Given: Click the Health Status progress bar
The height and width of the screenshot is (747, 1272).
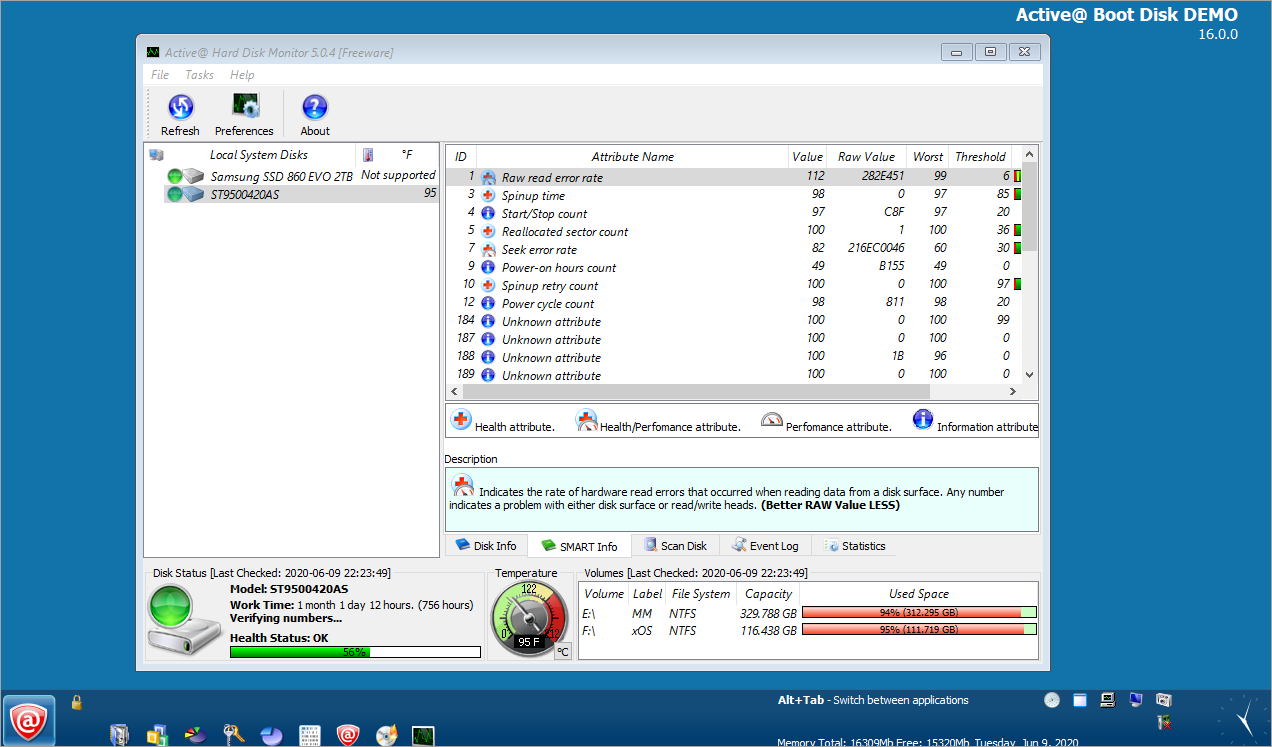Looking at the screenshot, I should click(355, 651).
